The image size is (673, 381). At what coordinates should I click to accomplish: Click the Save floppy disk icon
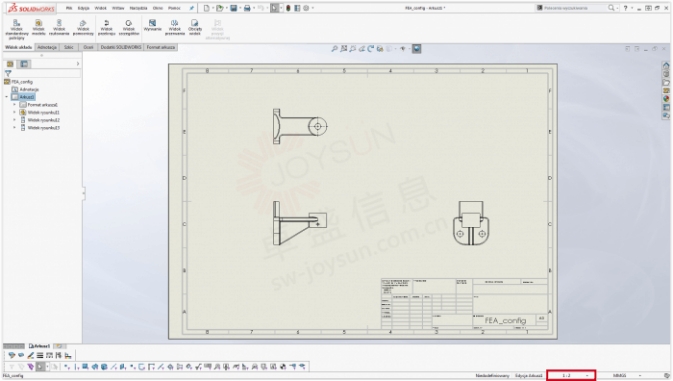[233, 8]
